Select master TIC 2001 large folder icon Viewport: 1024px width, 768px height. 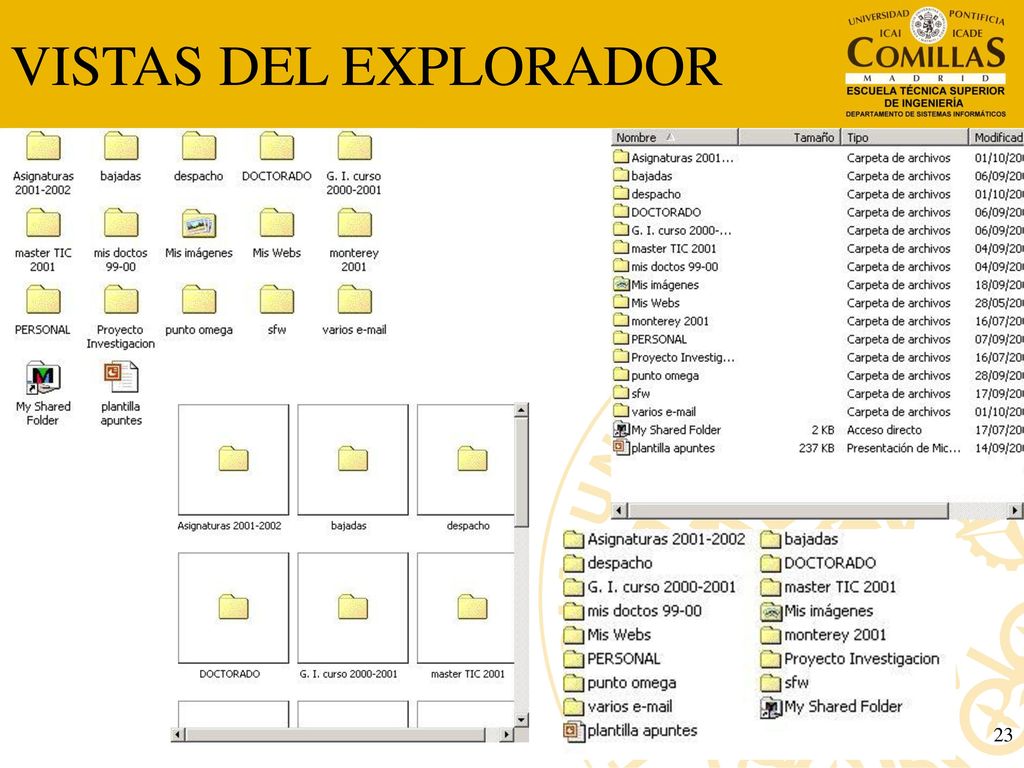[43, 223]
